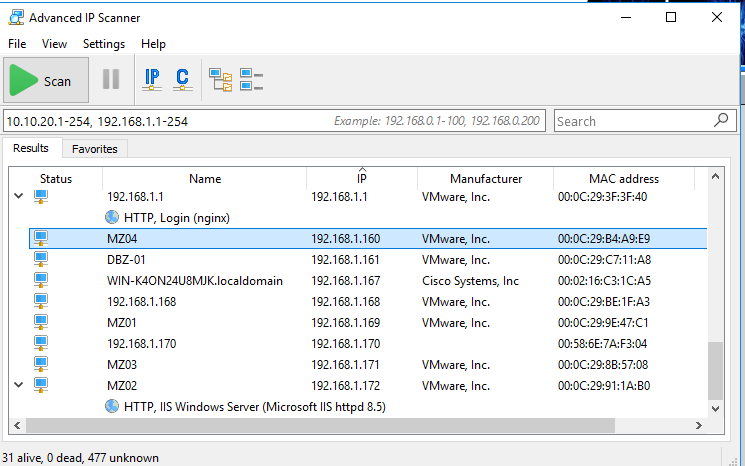Click IP cell 192.168.1.160
This screenshot has width=745, height=466.
tap(345, 238)
